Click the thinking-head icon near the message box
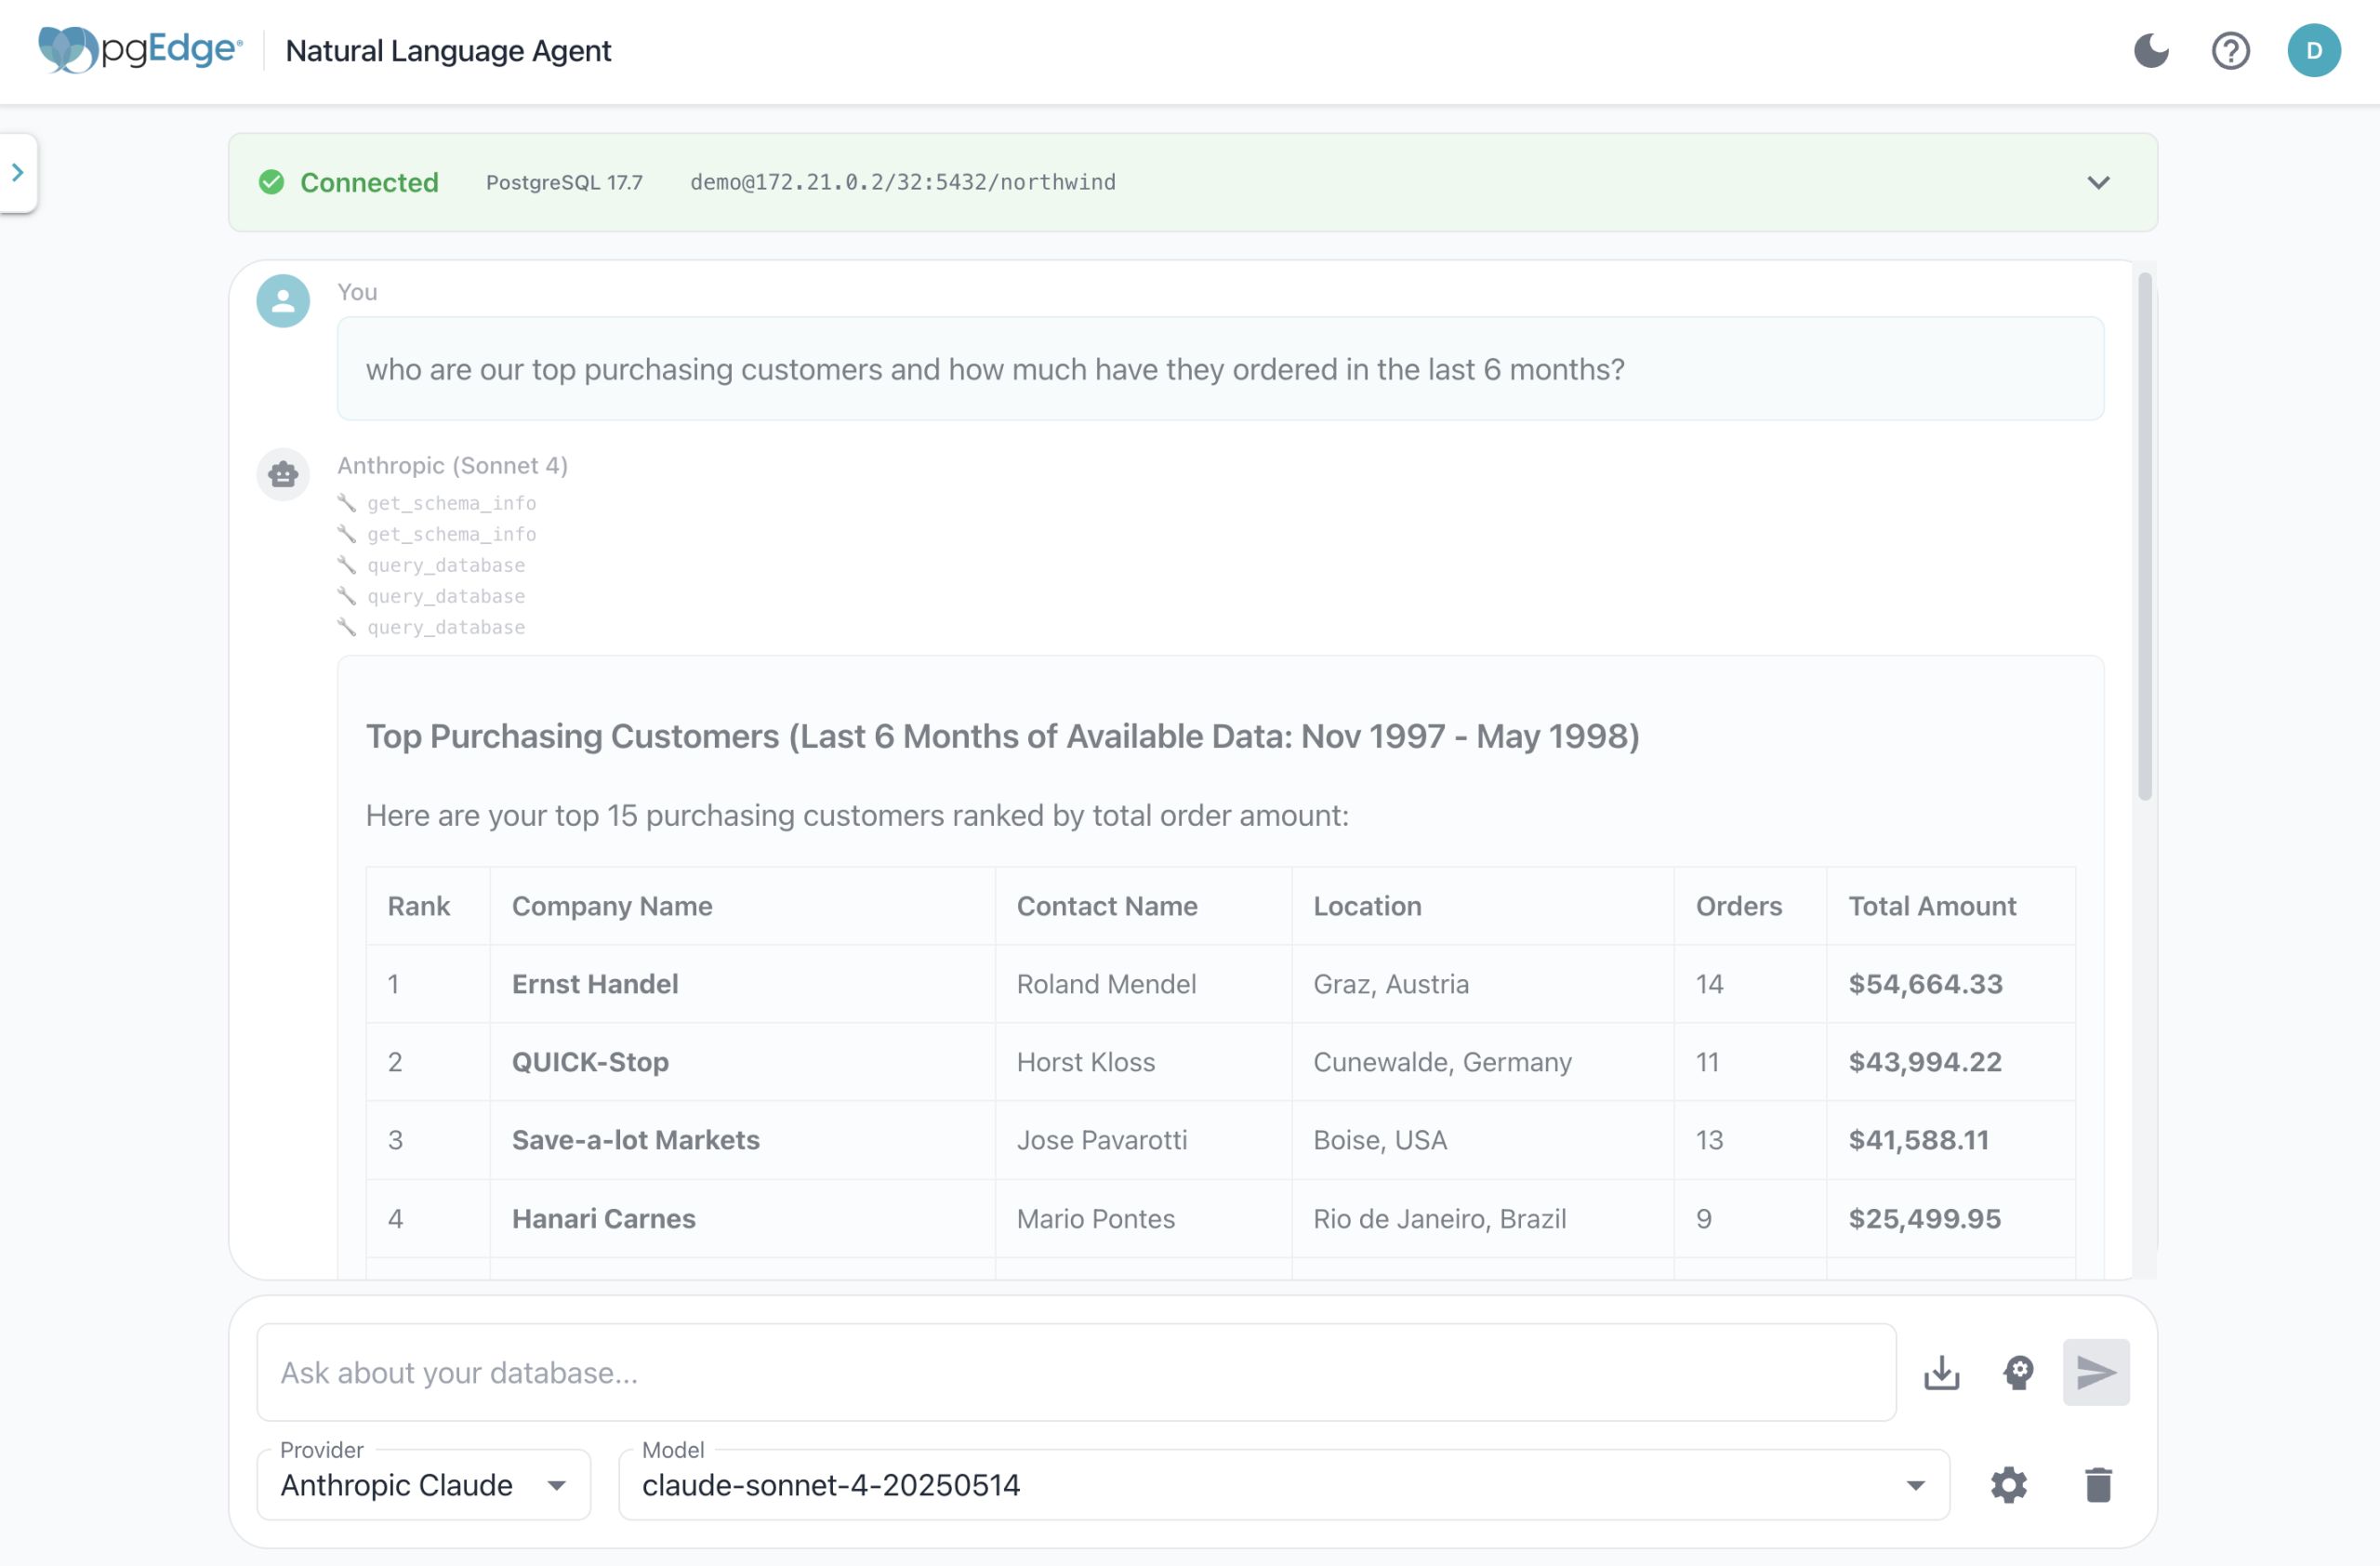The image size is (2380, 1566). click(x=2018, y=1372)
